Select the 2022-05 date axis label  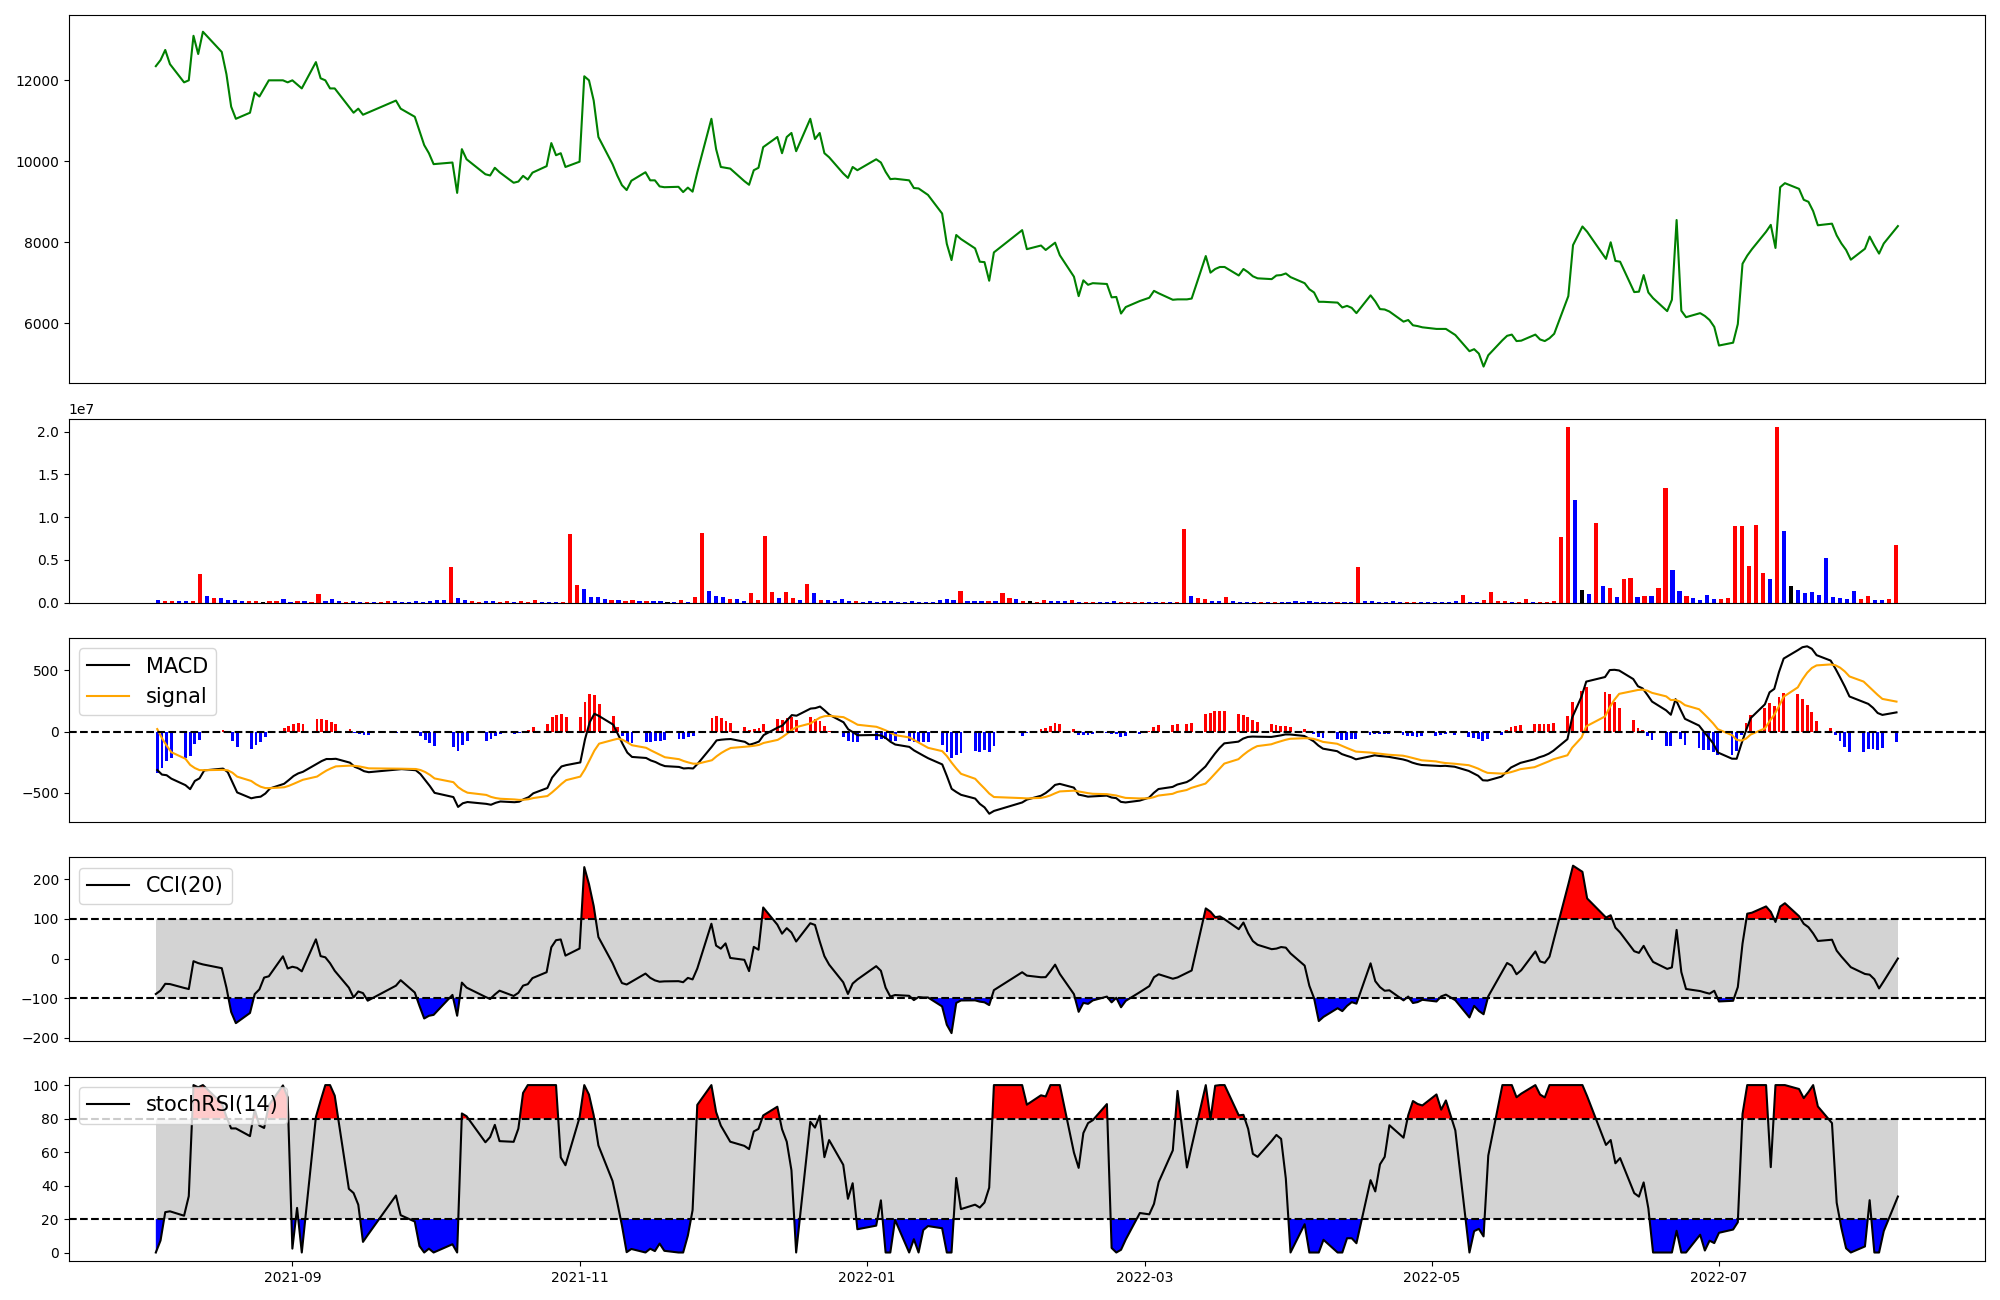point(1431,1277)
